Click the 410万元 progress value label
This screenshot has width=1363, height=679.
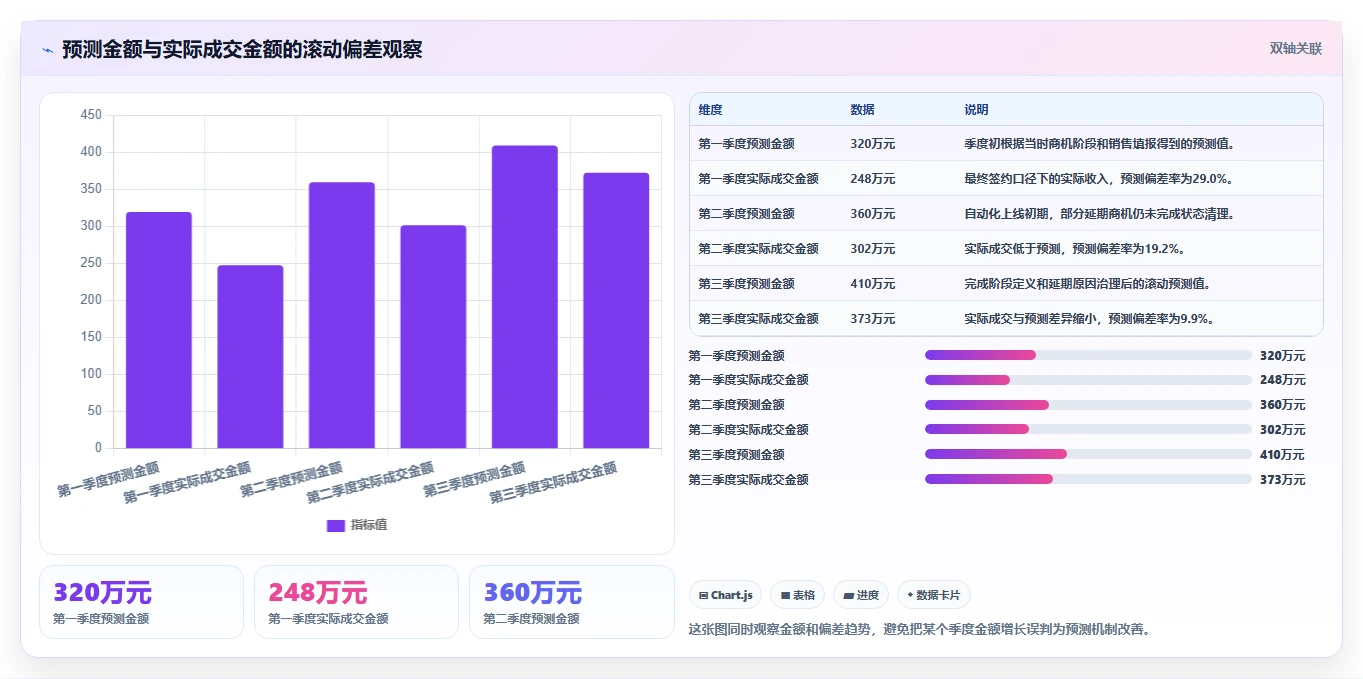(x=1283, y=455)
